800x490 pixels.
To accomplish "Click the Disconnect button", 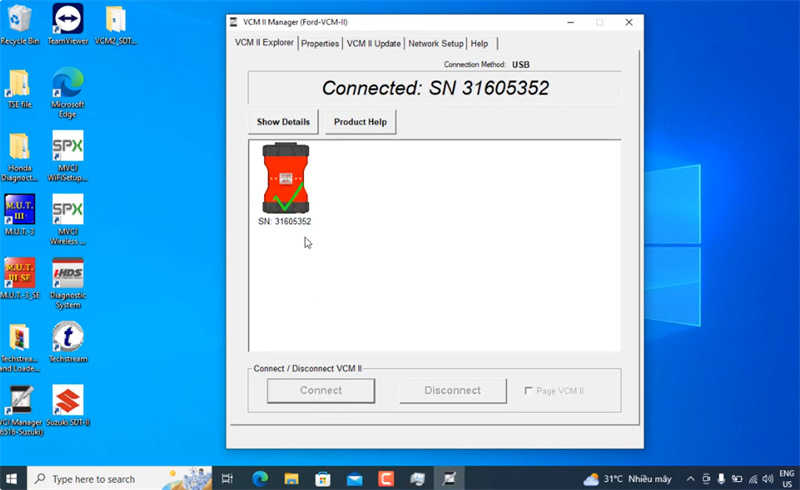I will click(453, 390).
